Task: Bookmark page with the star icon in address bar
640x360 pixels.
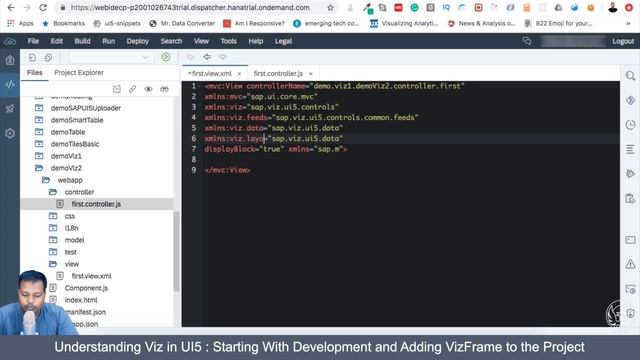Action: coord(331,8)
